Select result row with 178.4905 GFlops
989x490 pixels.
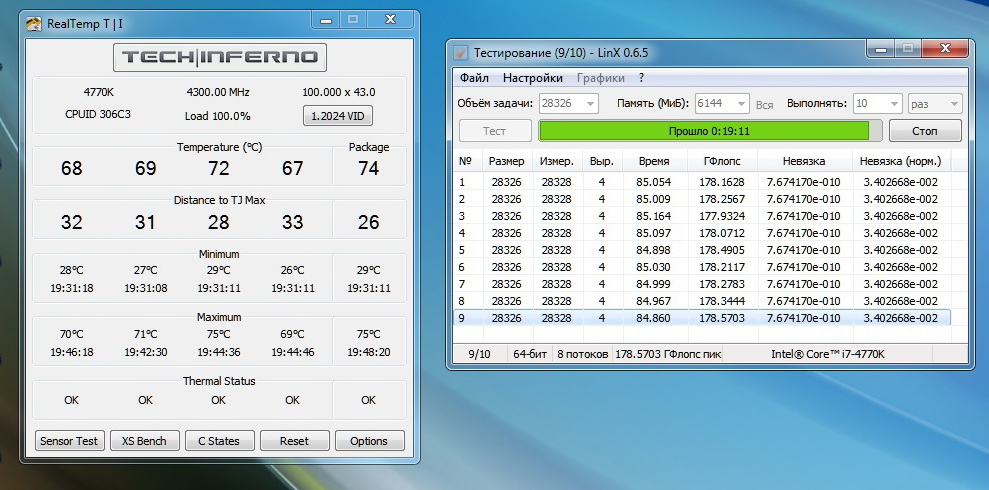[701, 250]
